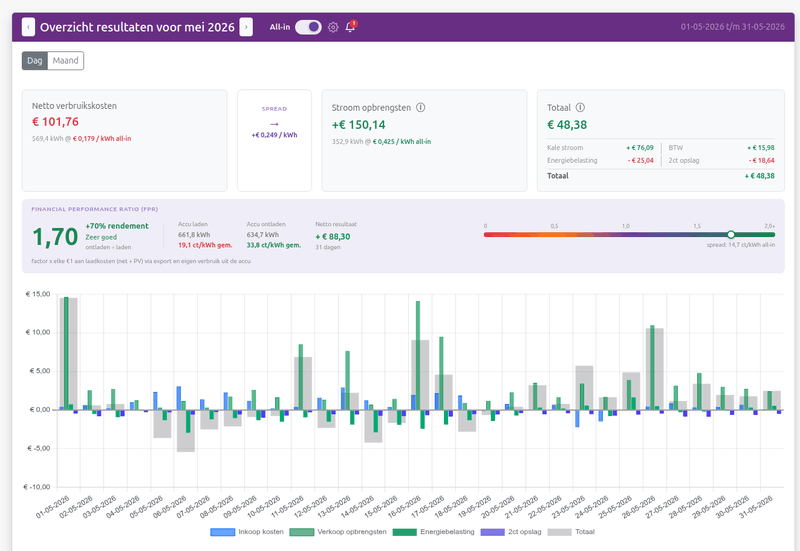Toggle 2ct opslag legend series
This screenshot has width=800, height=551.
click(511, 532)
